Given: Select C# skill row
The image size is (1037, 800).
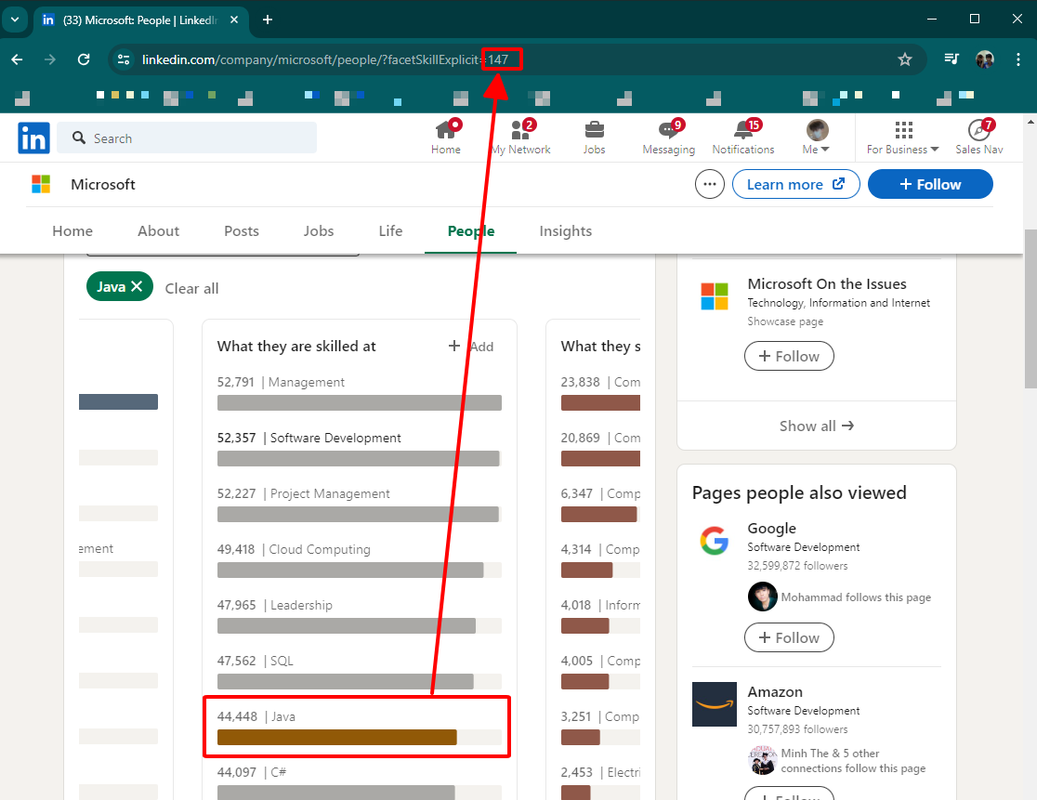Looking at the screenshot, I should coord(359,782).
